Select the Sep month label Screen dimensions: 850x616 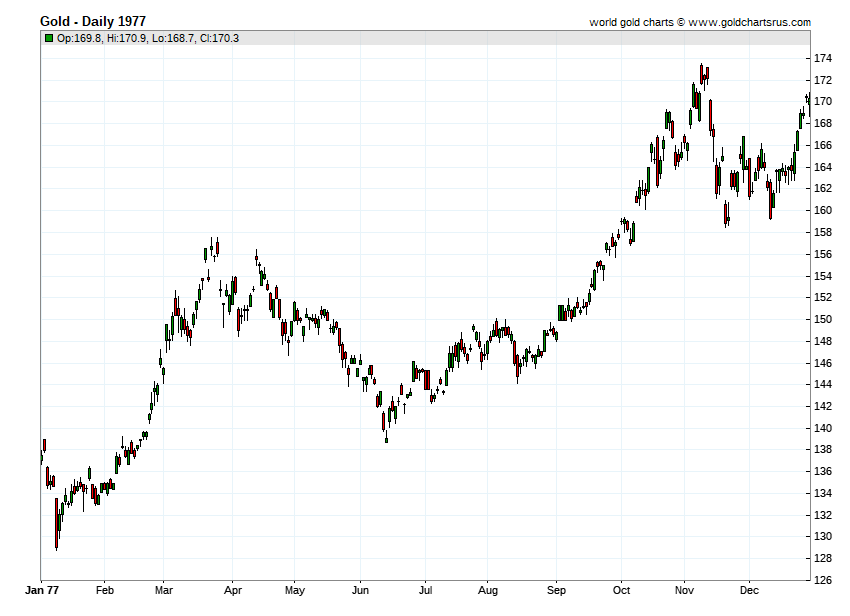coord(556,590)
